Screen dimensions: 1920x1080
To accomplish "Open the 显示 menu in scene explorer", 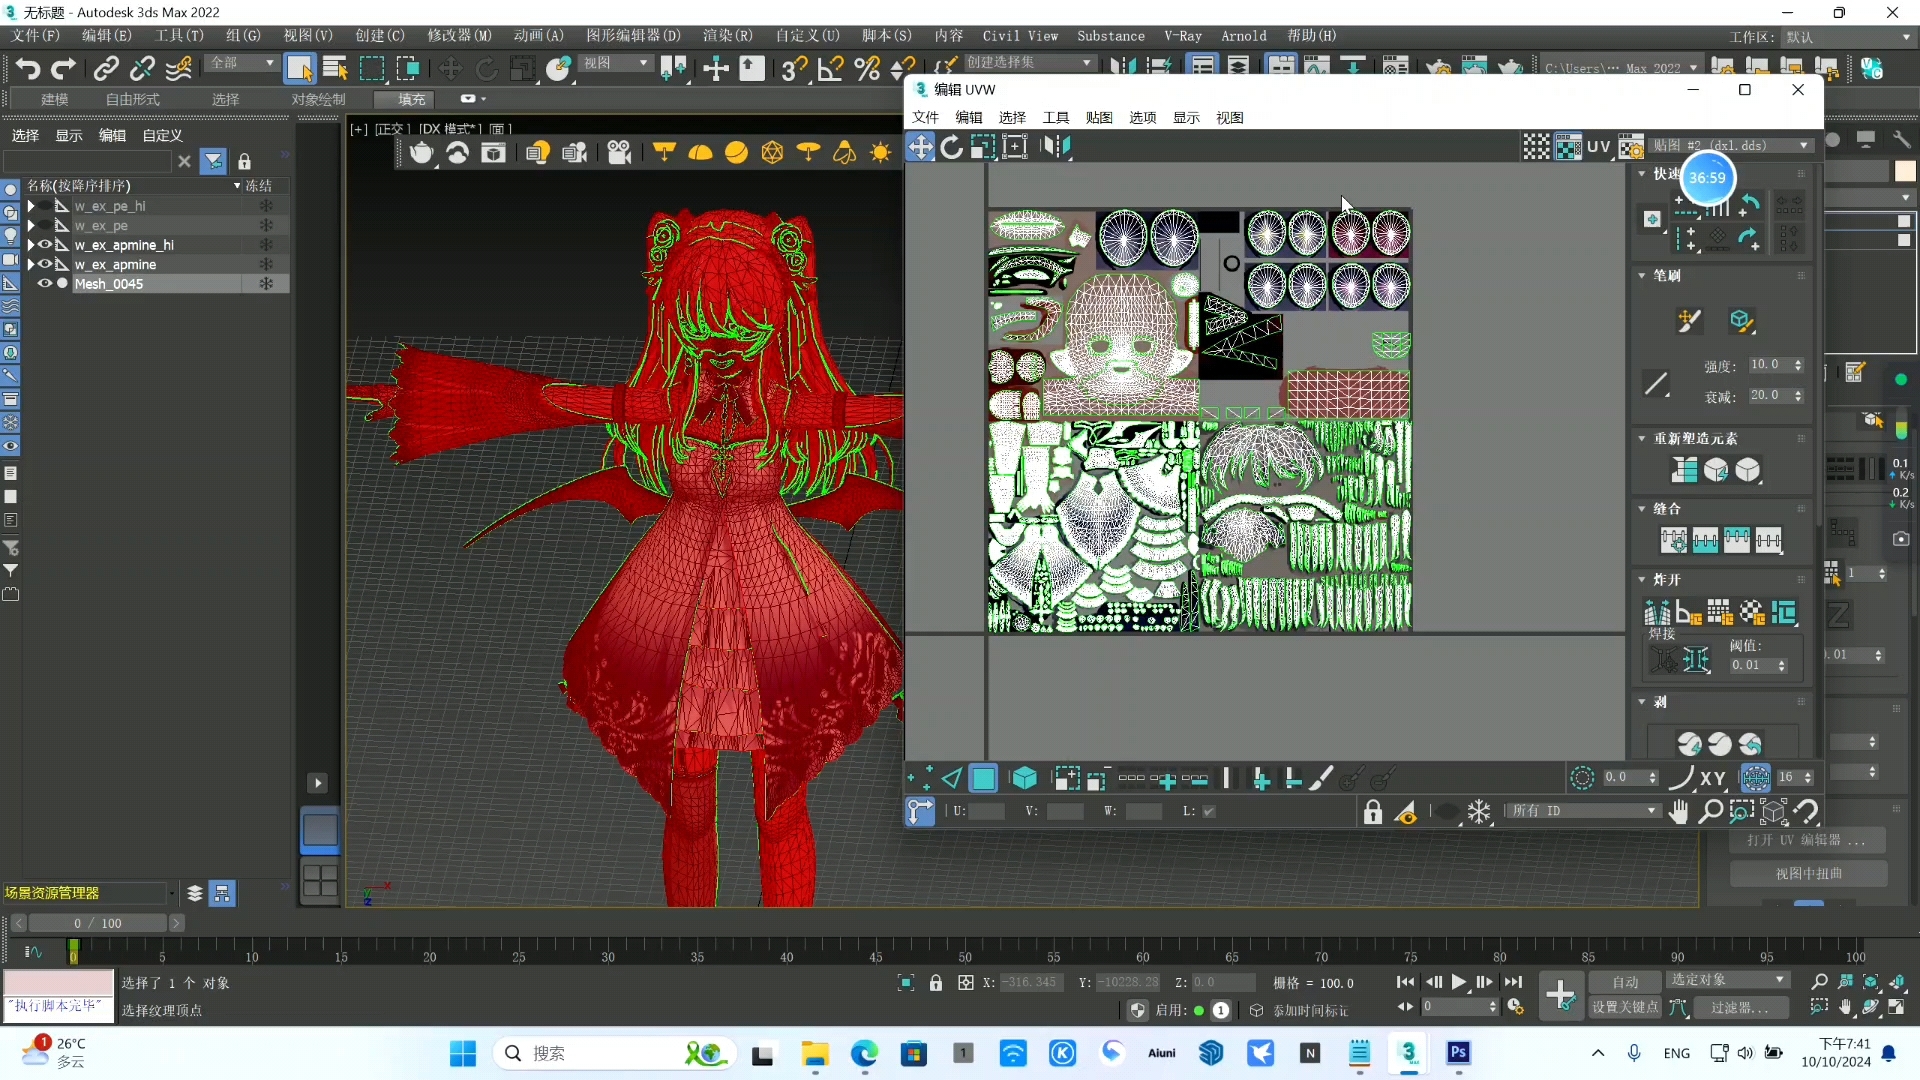I will [69, 136].
